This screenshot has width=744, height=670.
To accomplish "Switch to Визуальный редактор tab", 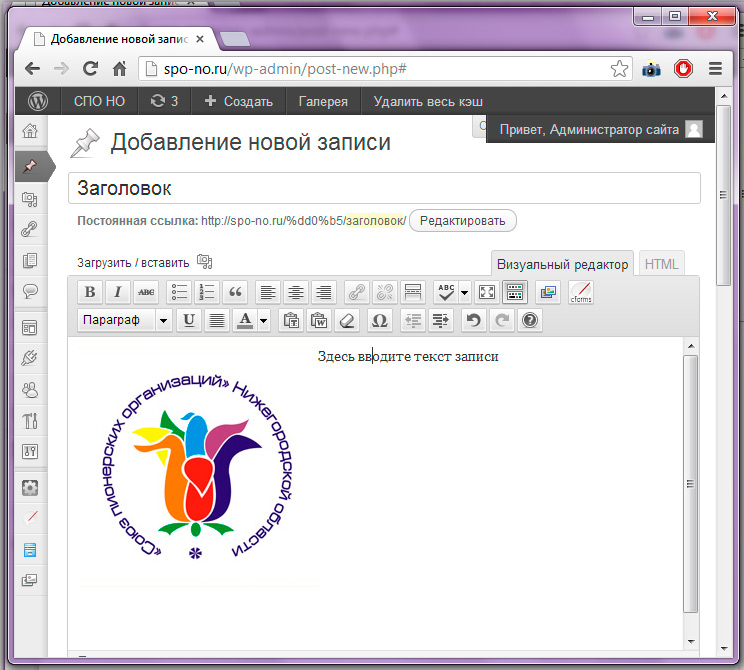I will tap(562, 264).
